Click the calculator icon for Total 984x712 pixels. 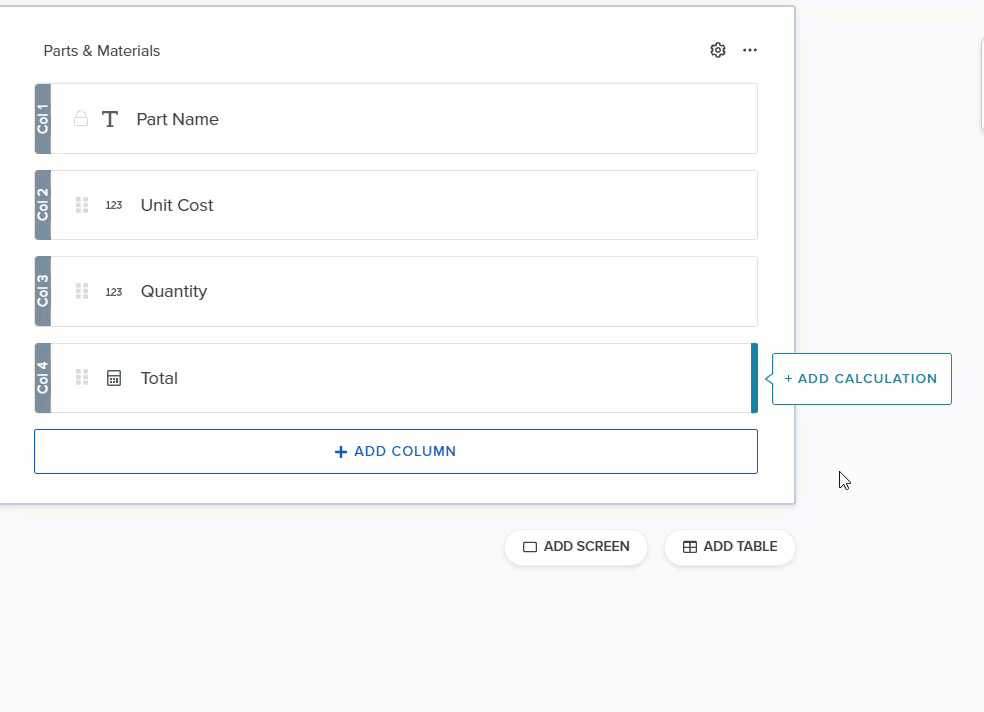pyautogui.click(x=114, y=378)
